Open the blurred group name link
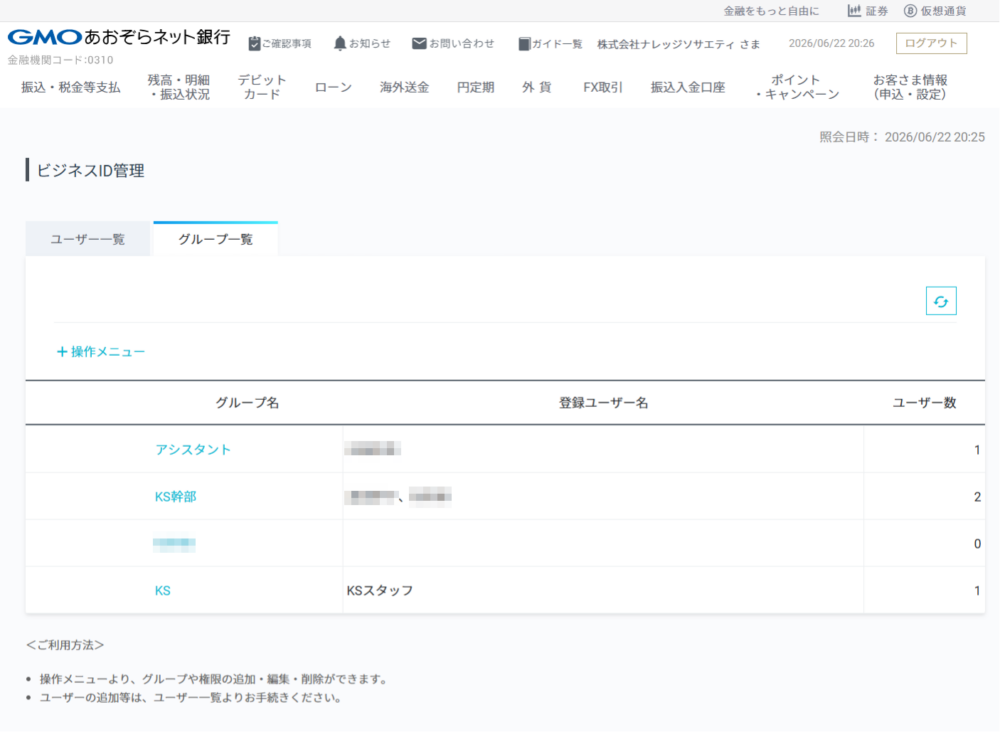The image size is (1000, 732). [174, 543]
